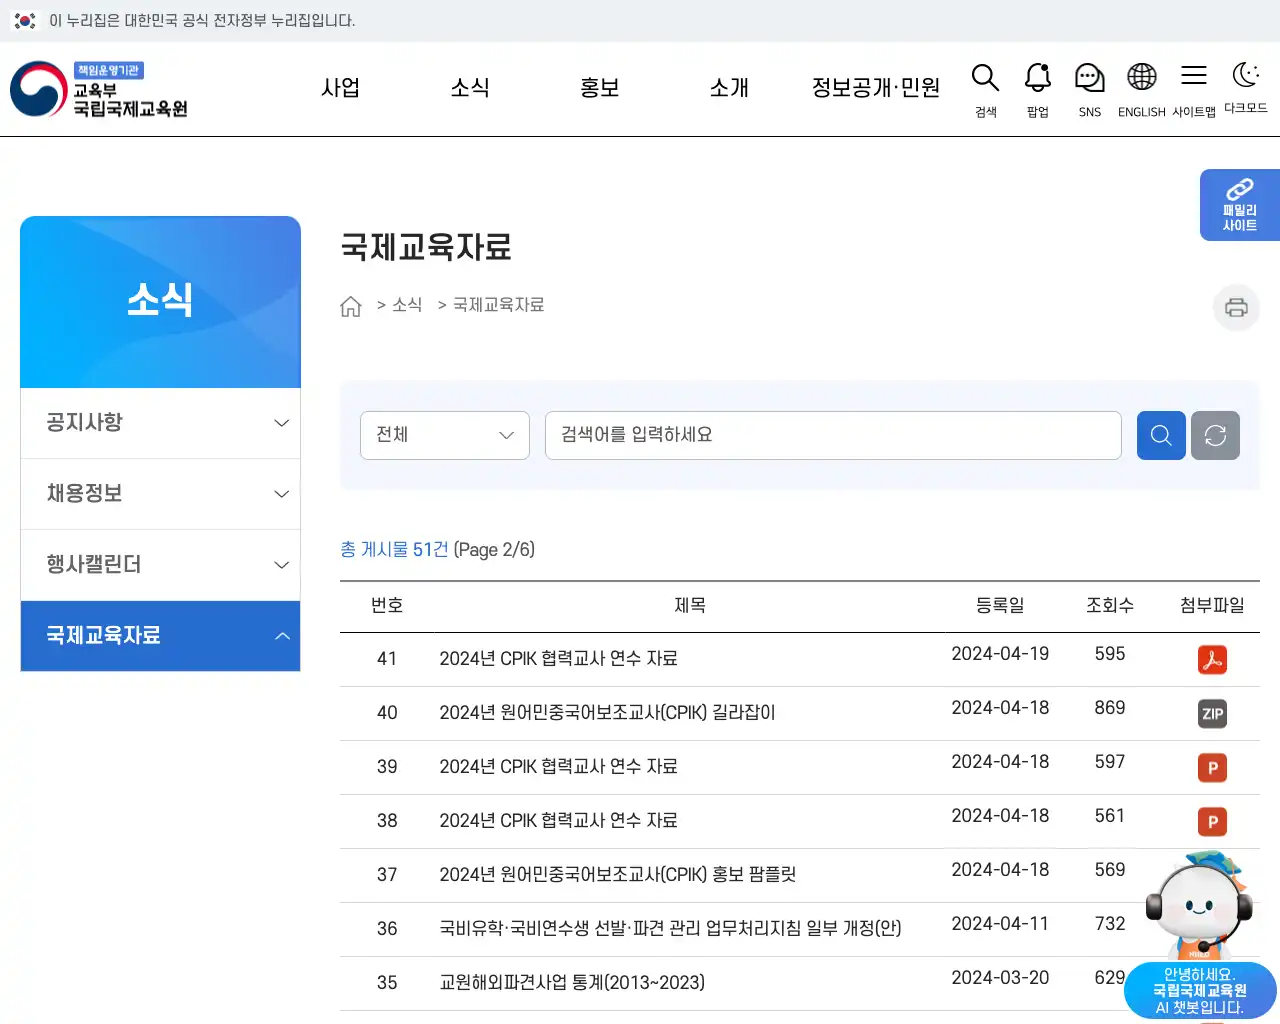Open the 전체 search category dropdown
Viewport: 1280px width, 1024px height.
pos(445,435)
